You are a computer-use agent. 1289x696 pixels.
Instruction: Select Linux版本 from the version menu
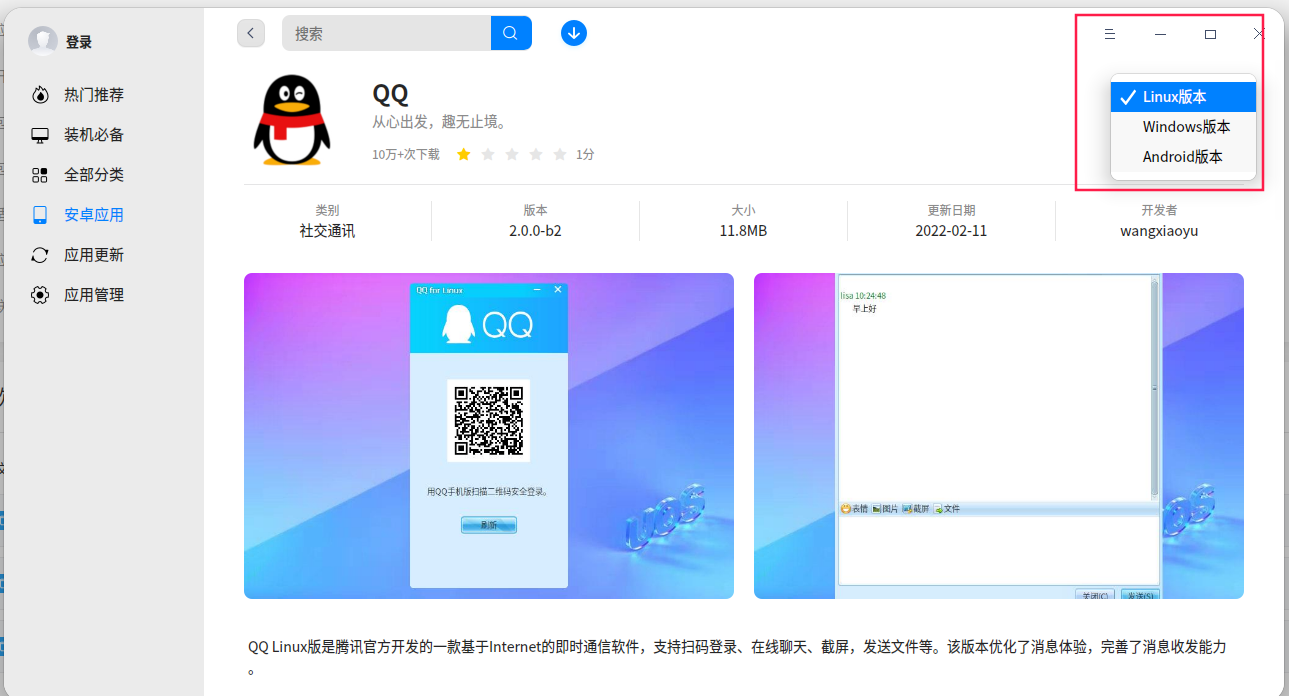pos(1183,97)
